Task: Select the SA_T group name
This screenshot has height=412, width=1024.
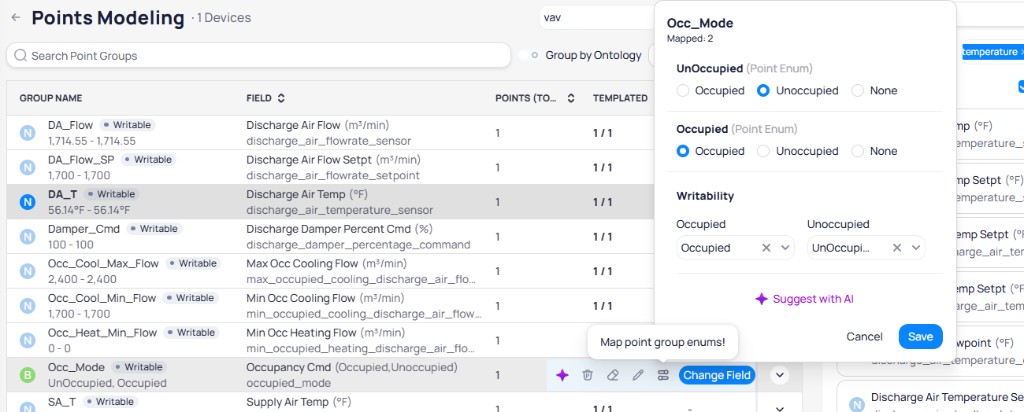Action: (x=62, y=402)
